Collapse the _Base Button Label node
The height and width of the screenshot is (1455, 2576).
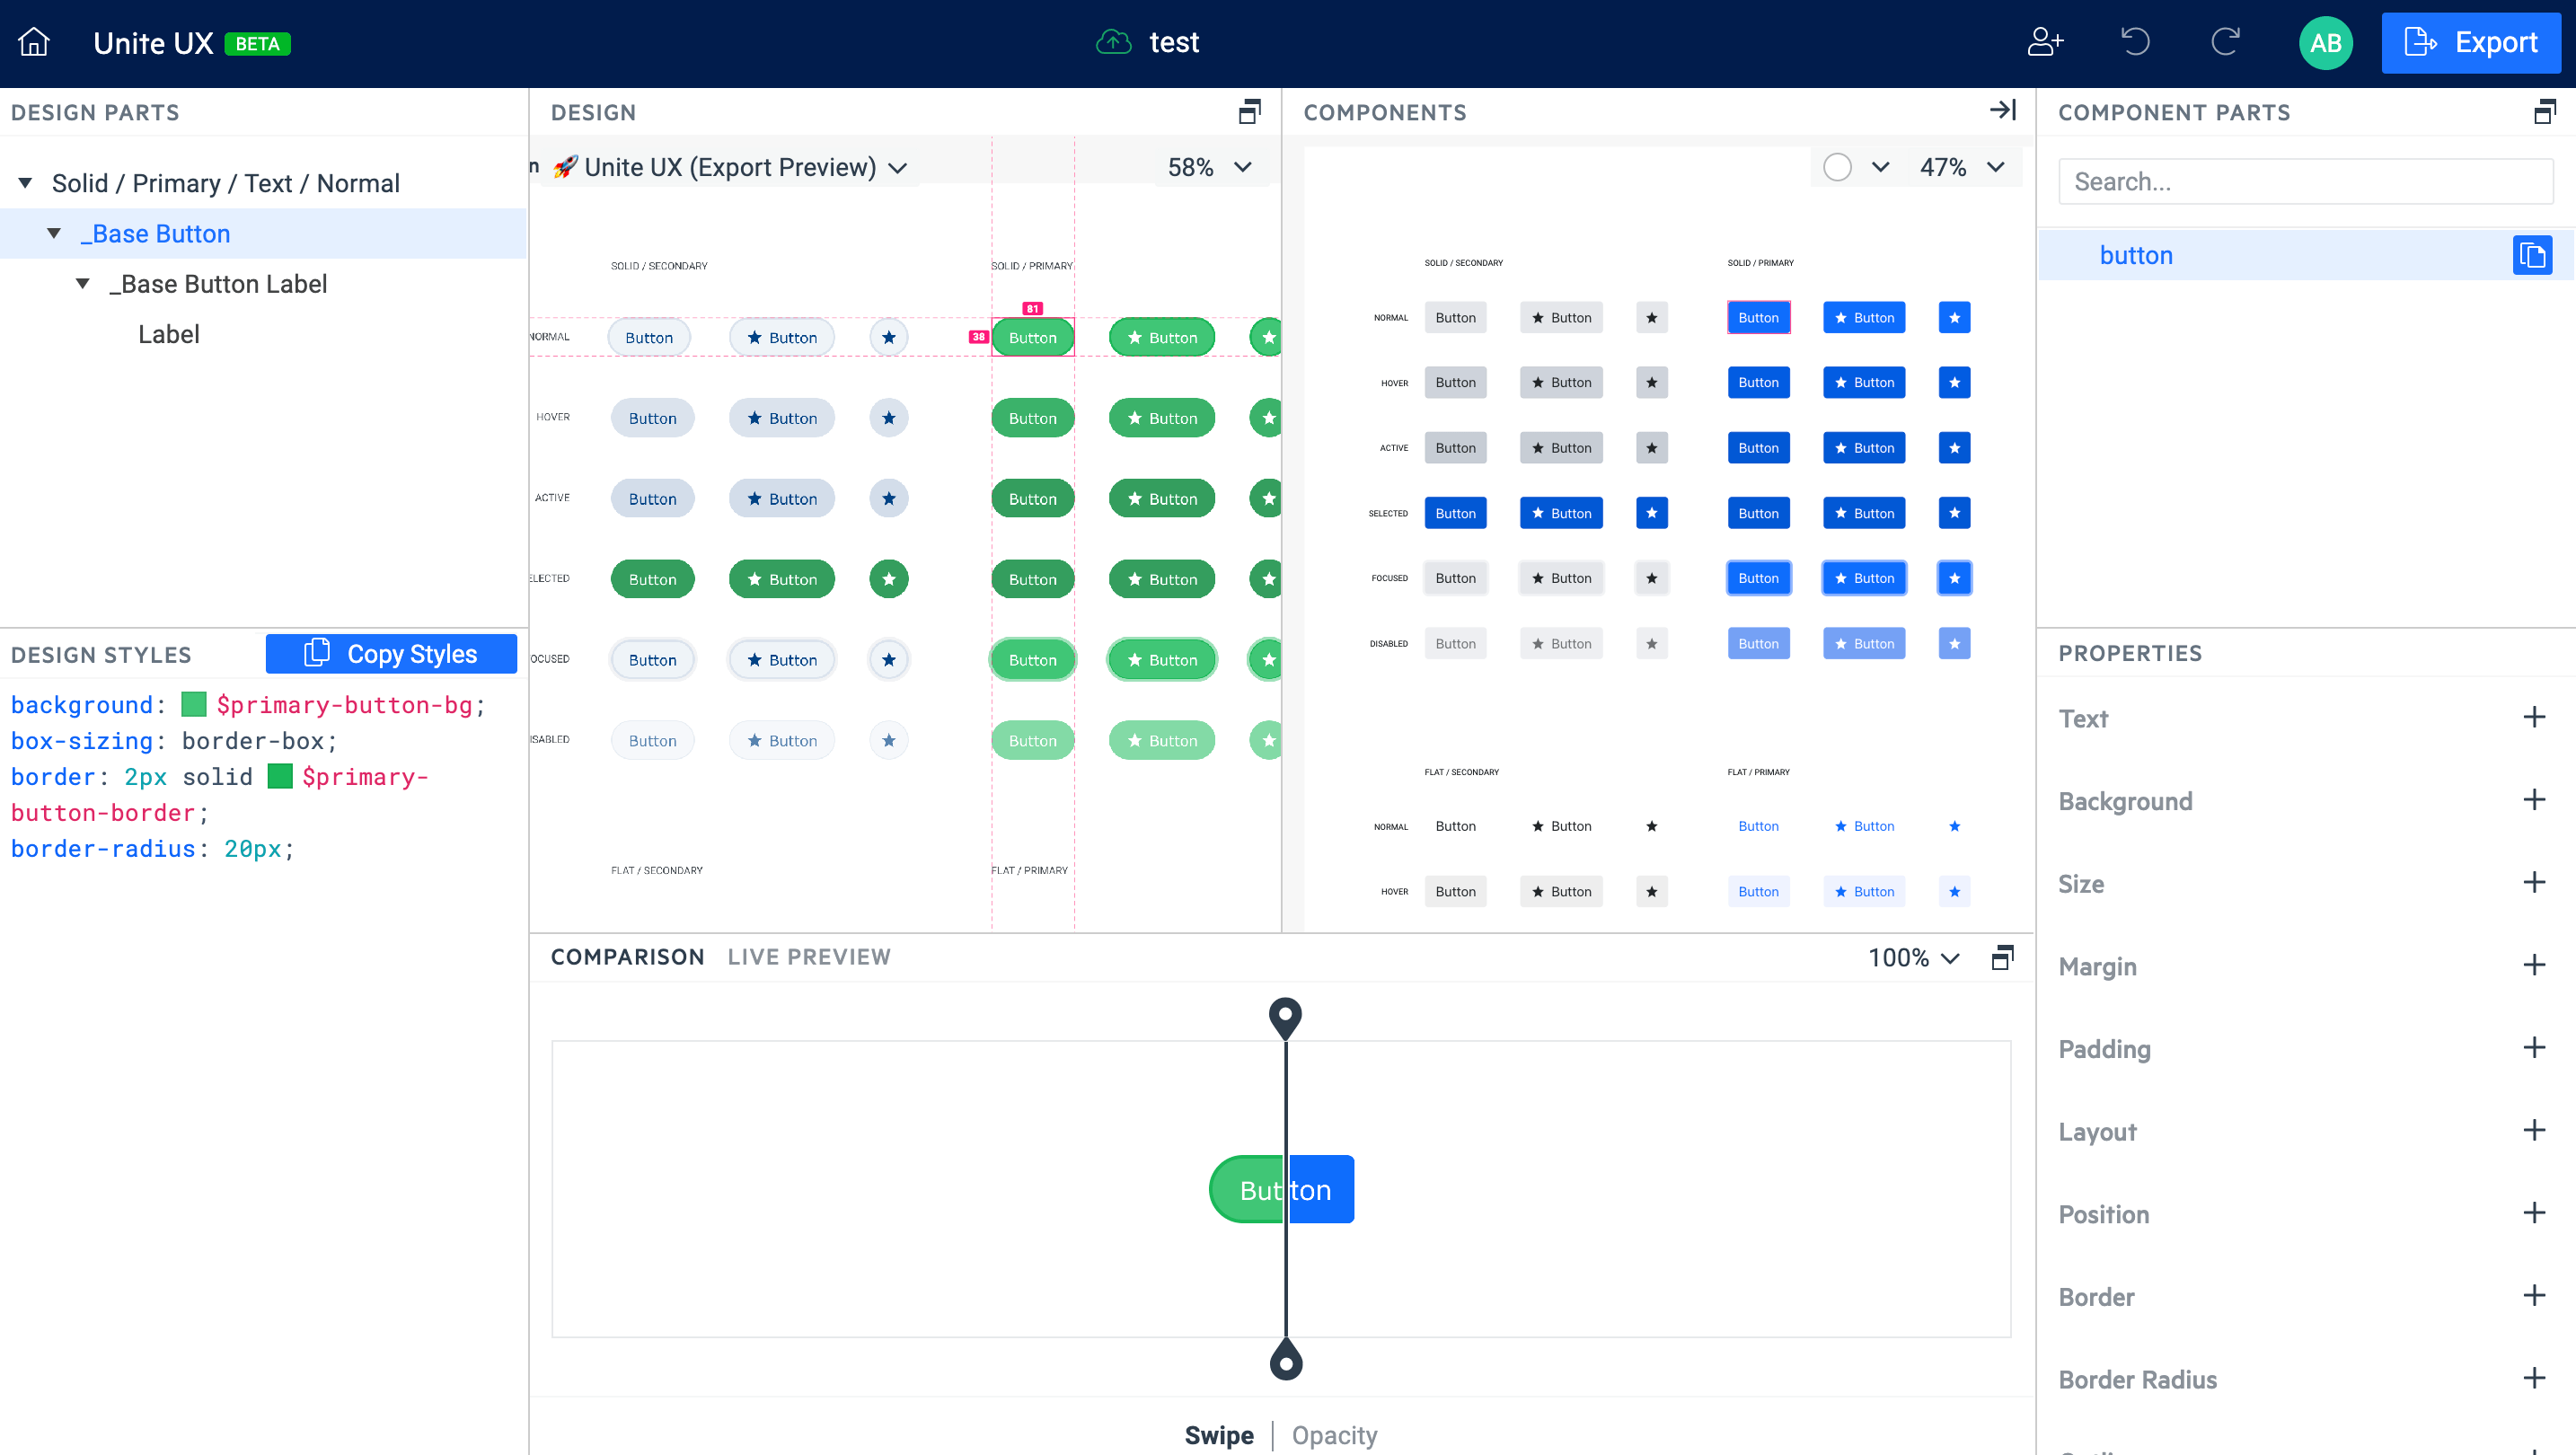(83, 284)
